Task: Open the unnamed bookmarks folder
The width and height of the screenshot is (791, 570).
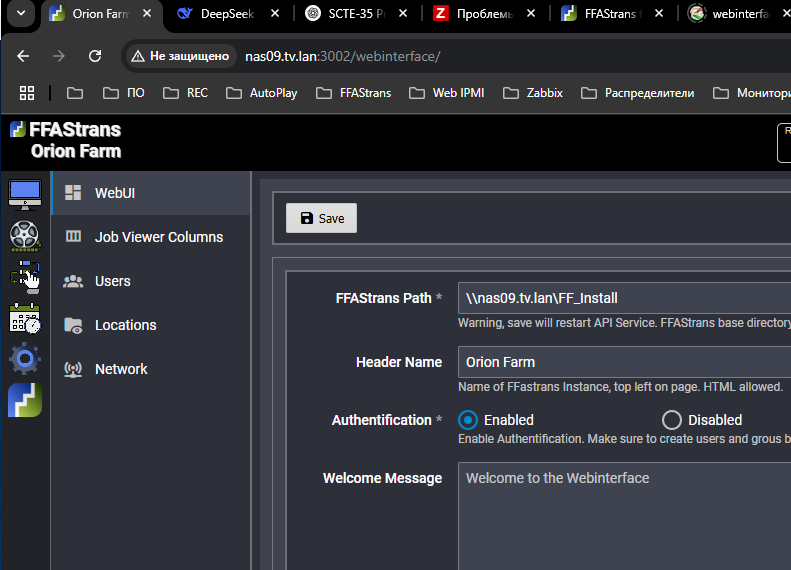Action: point(75,93)
